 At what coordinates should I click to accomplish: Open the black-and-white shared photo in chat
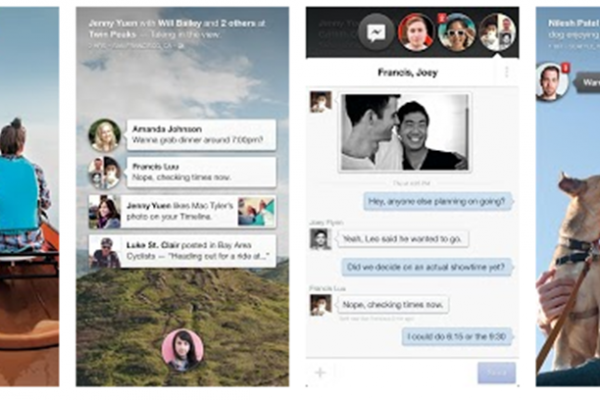pyautogui.click(x=404, y=132)
